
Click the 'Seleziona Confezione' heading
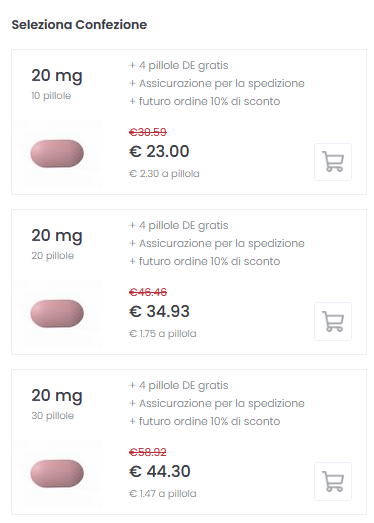[x=79, y=25]
